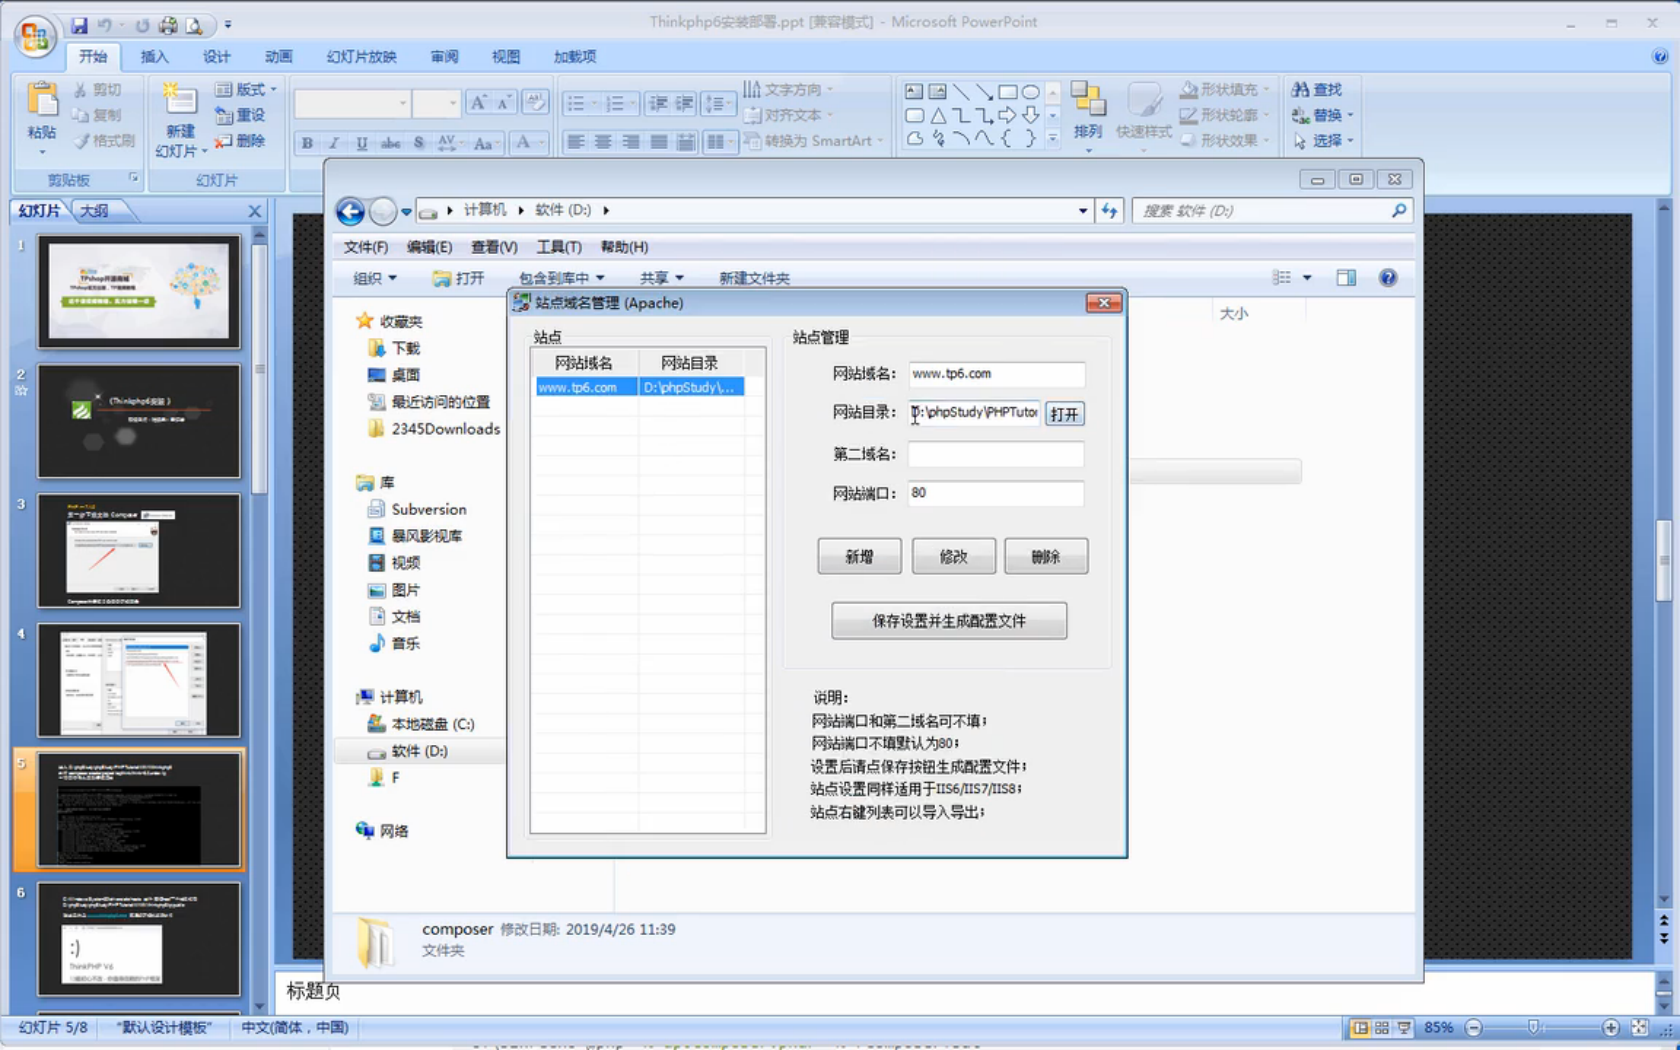
Task: Save presentation via quick access toolbar
Action: pos(79,25)
